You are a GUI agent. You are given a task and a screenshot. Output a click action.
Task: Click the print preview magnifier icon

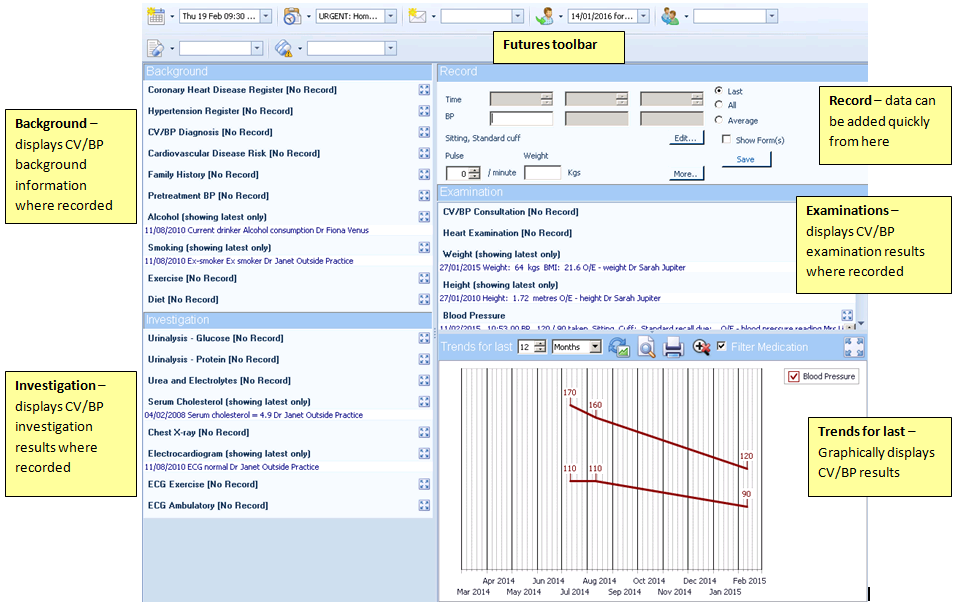646,347
